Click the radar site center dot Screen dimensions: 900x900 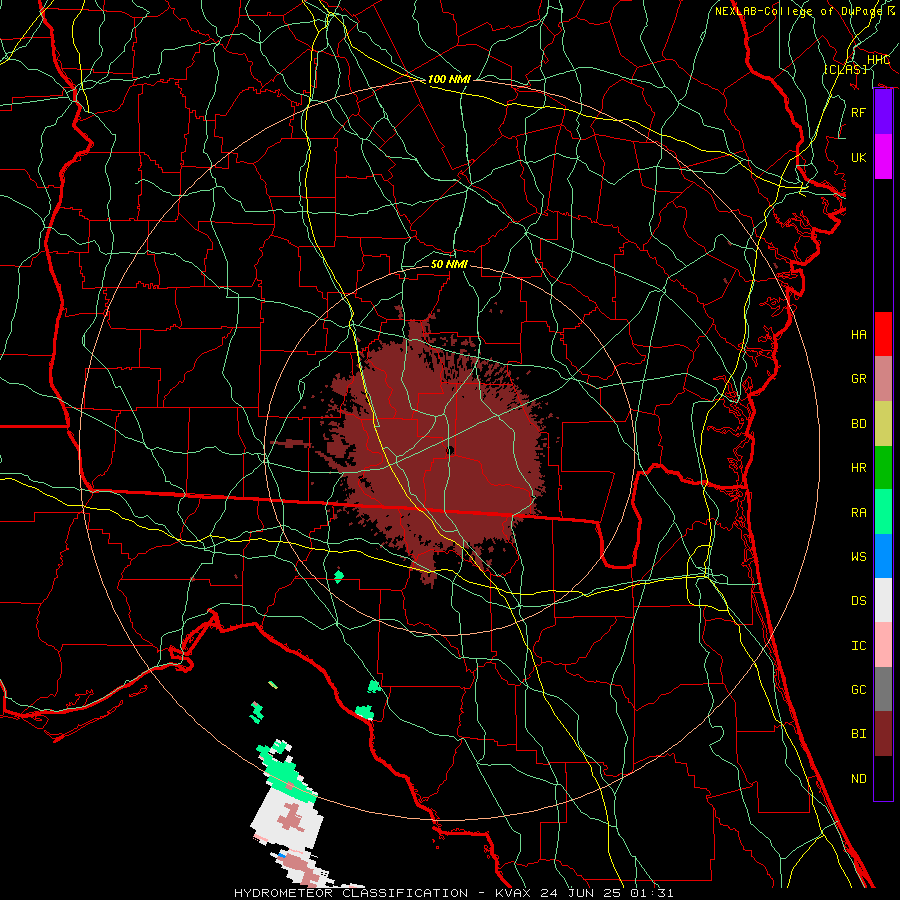click(450, 450)
